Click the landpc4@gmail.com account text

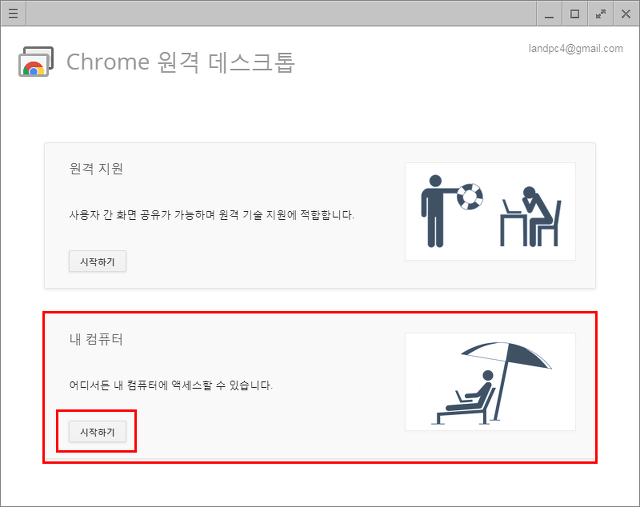[576, 49]
